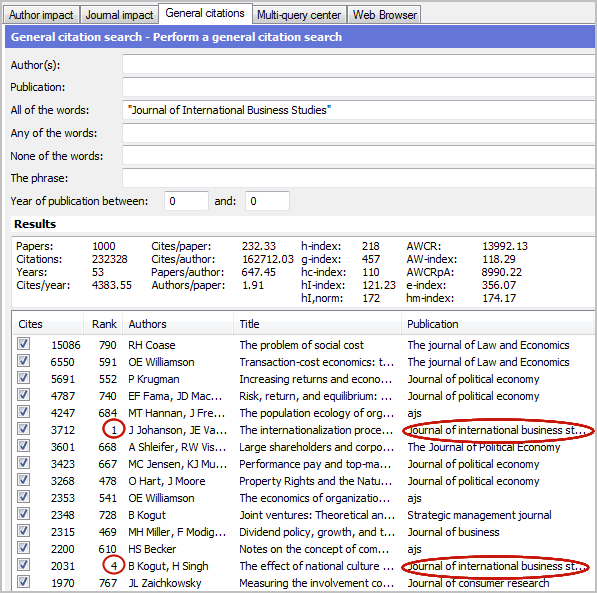The width and height of the screenshot is (597, 593).
Task: Toggle checkbox for J Johanson row
Action: pos(23,429)
